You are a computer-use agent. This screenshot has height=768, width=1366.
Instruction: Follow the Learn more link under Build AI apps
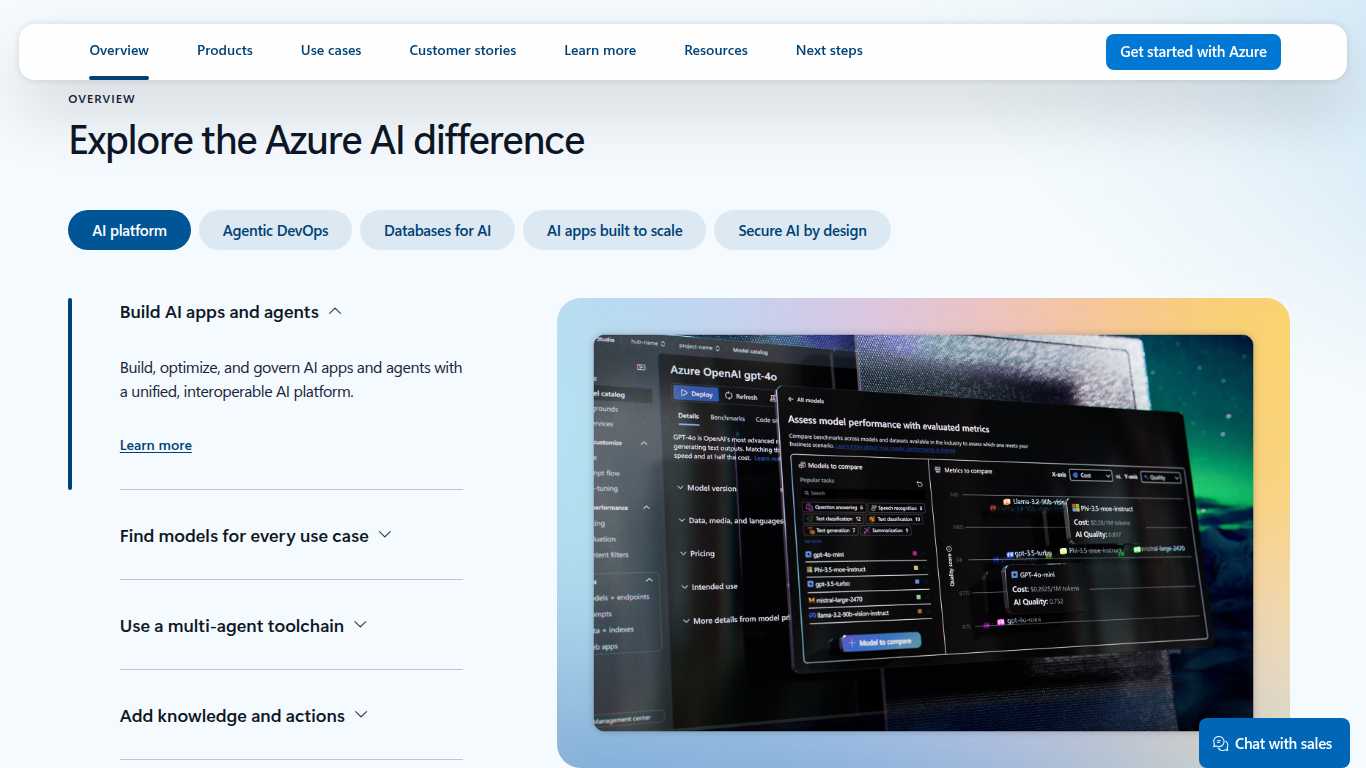tap(156, 446)
